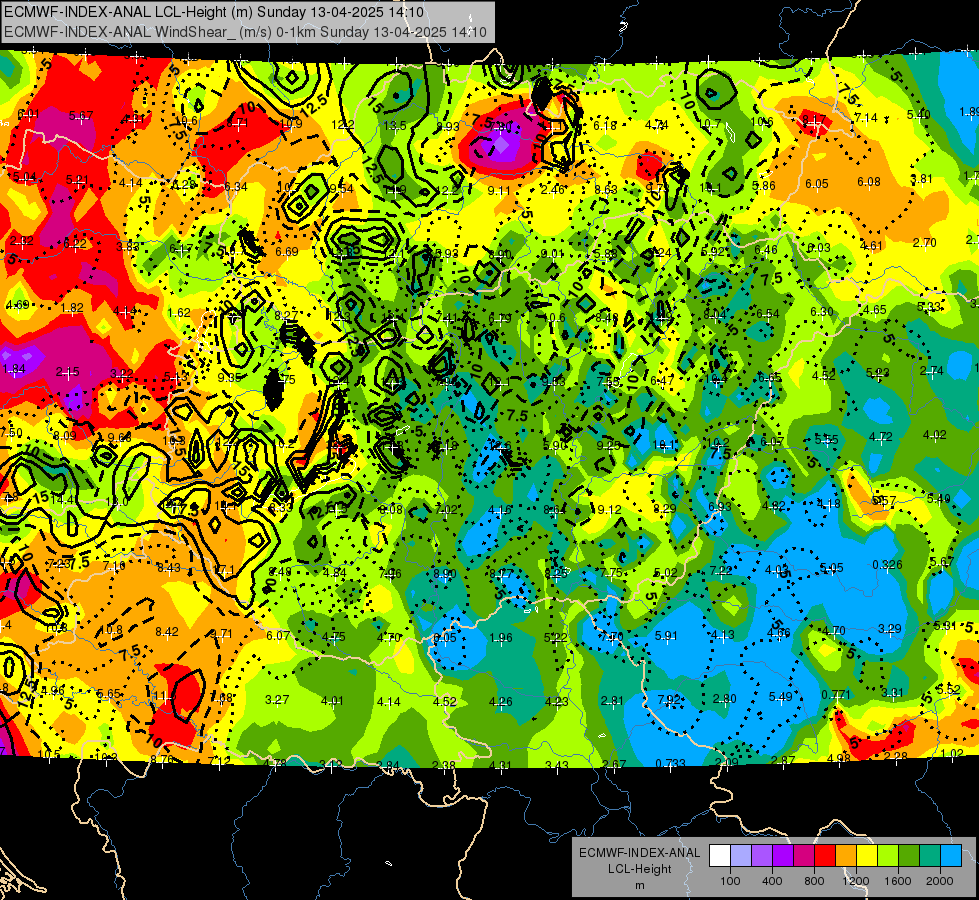979x900 pixels.
Task: Click the grid value '7.14' in the upper right
Action: tap(866, 117)
